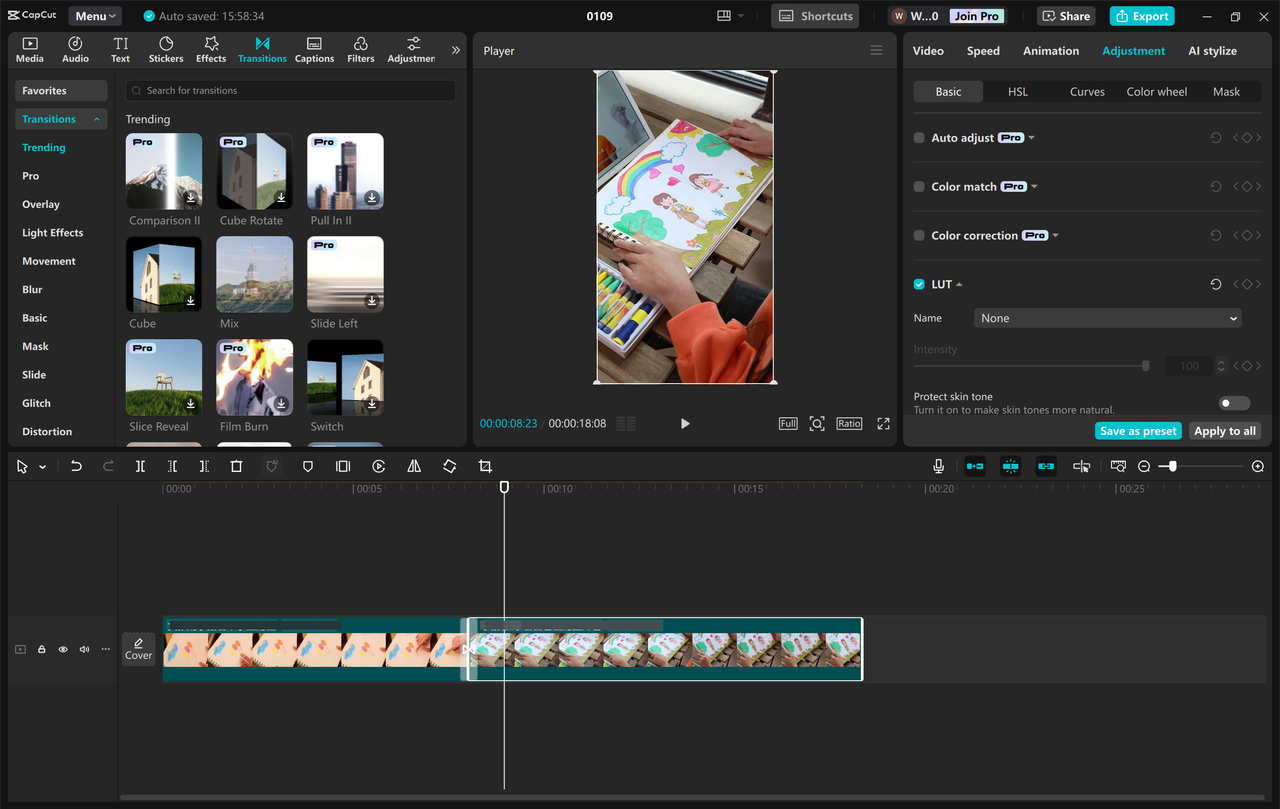Switch to the Curves tab
This screenshot has height=809, width=1280.
pyautogui.click(x=1087, y=91)
